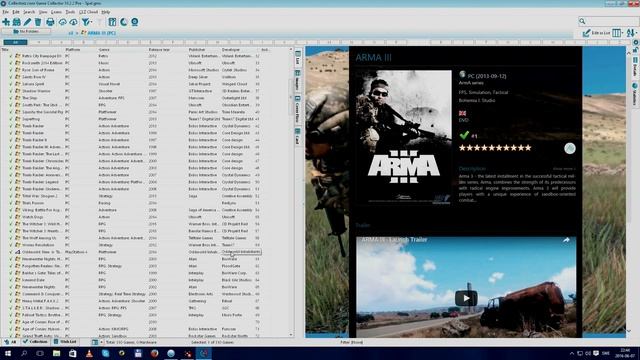Click the Show more description link
640x360 pixels.
point(564,169)
